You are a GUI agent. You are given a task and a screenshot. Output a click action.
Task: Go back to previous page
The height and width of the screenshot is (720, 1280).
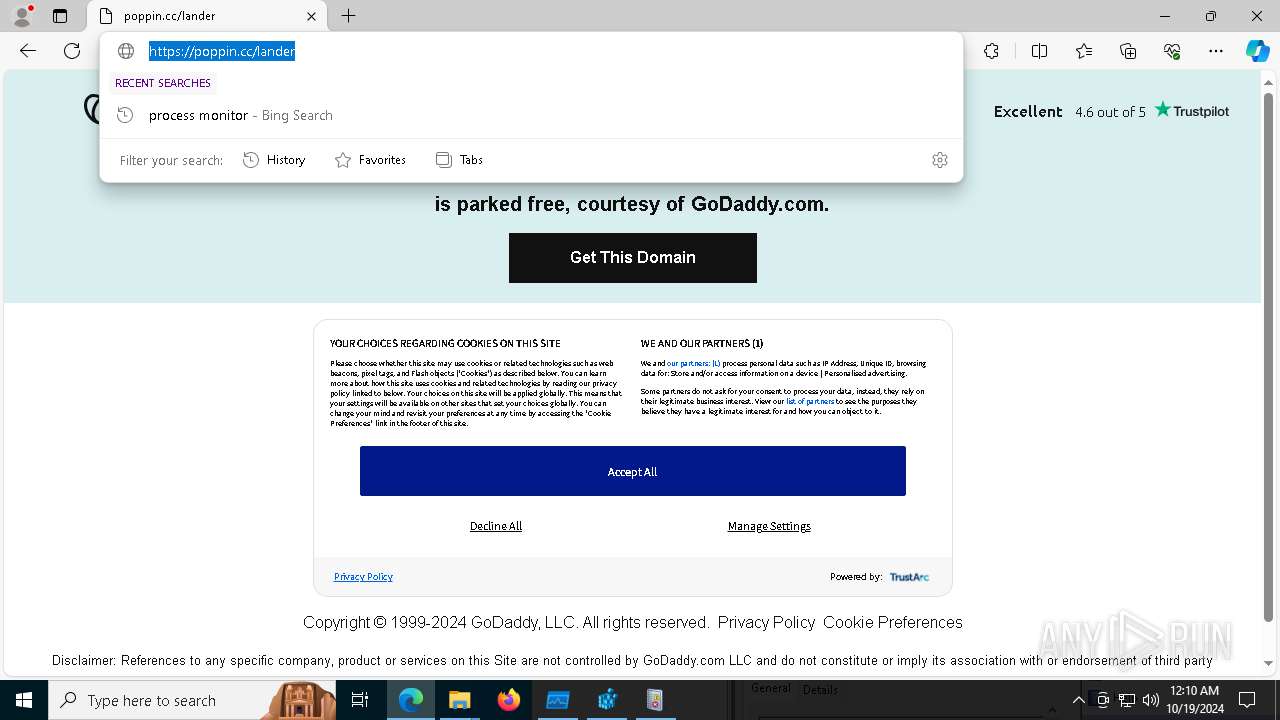pyautogui.click(x=28, y=51)
